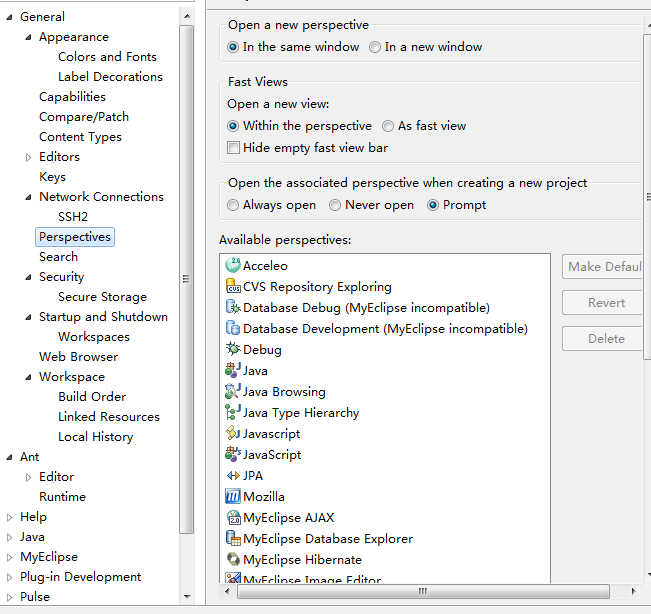Select Never open radio button

[335, 205]
